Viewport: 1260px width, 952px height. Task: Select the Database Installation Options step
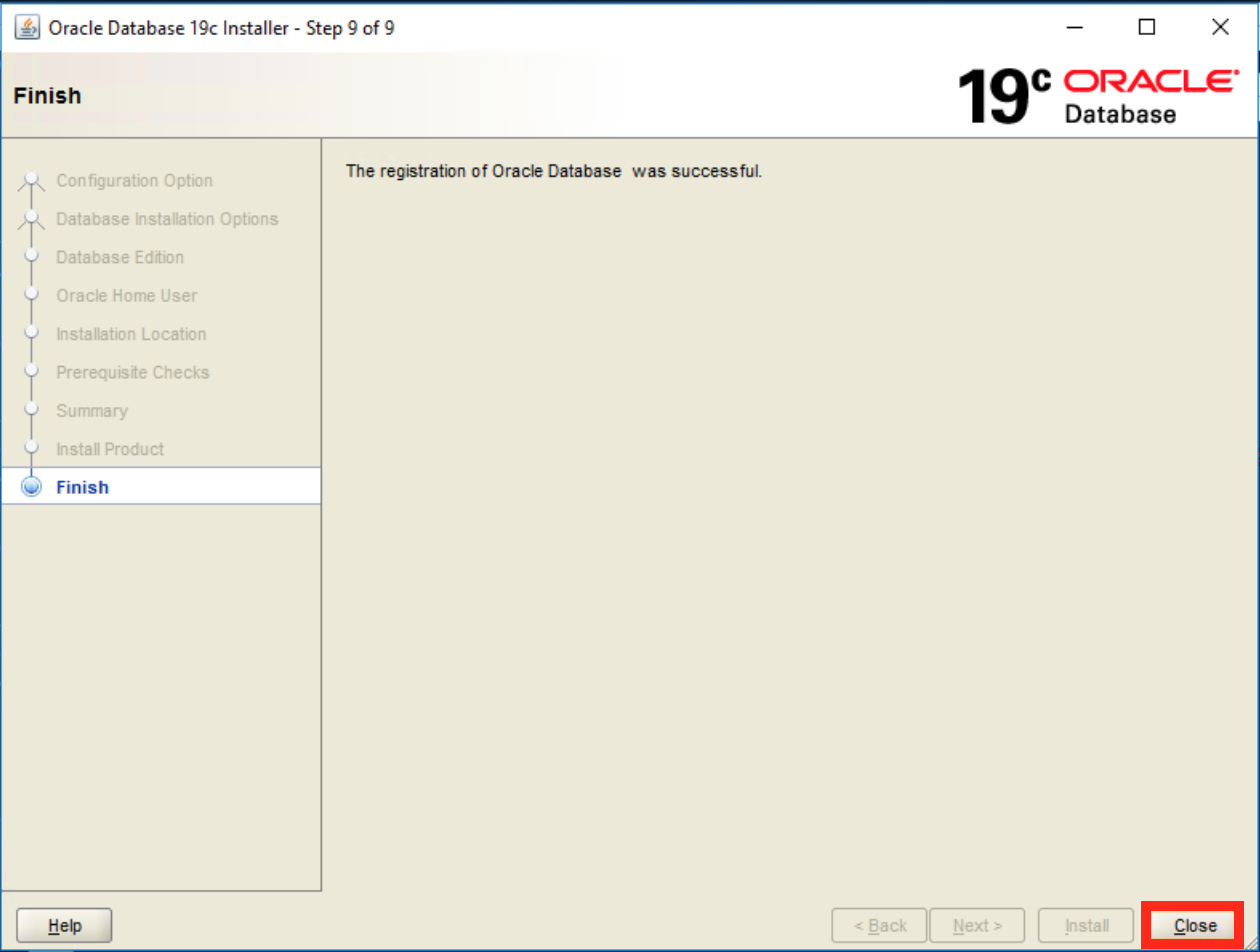click(167, 219)
